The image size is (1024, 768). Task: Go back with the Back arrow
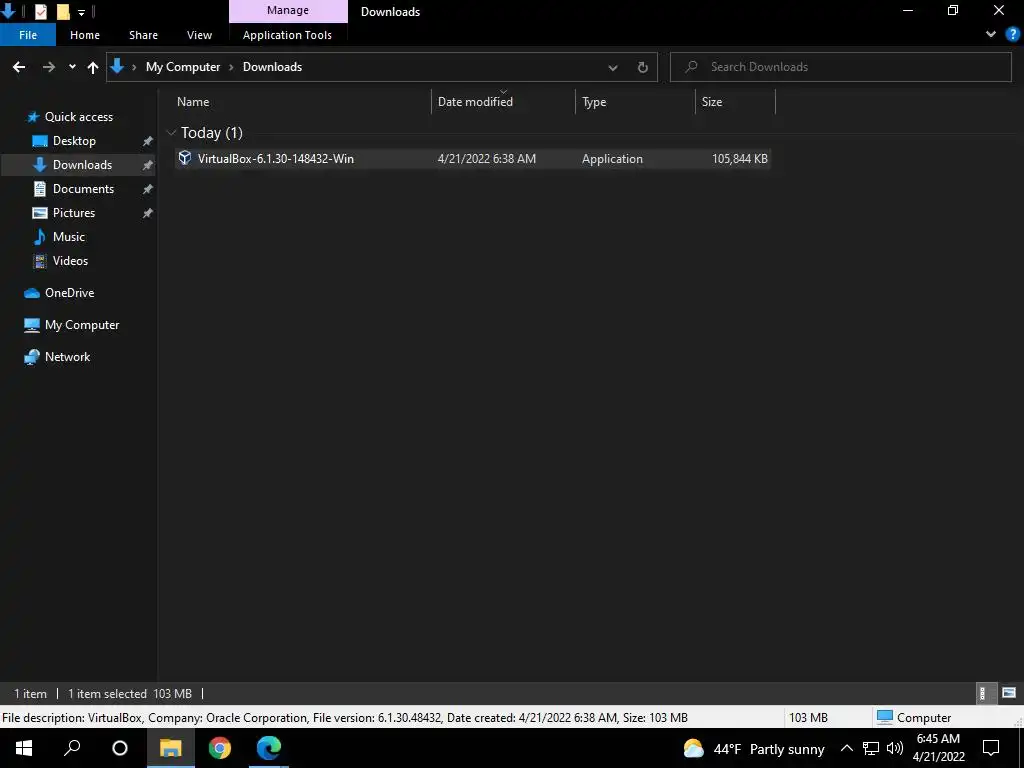pos(19,67)
